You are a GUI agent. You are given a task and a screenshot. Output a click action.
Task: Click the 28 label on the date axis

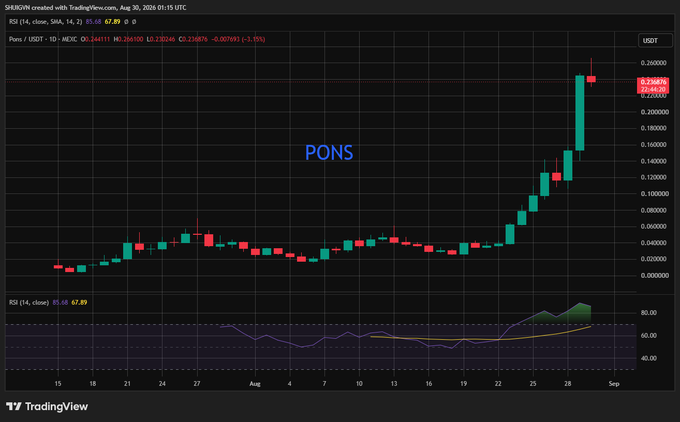pos(568,384)
